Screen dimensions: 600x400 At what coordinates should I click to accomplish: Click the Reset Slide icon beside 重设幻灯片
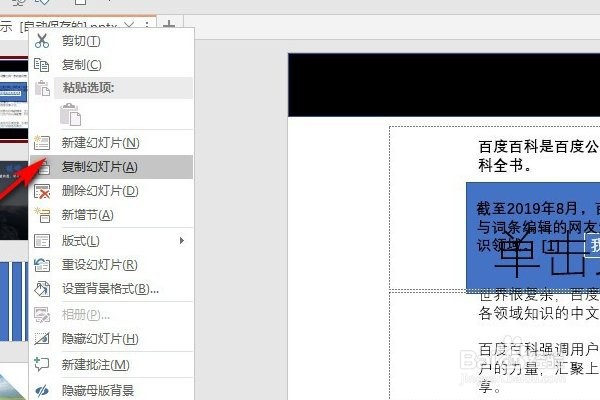(x=42, y=264)
